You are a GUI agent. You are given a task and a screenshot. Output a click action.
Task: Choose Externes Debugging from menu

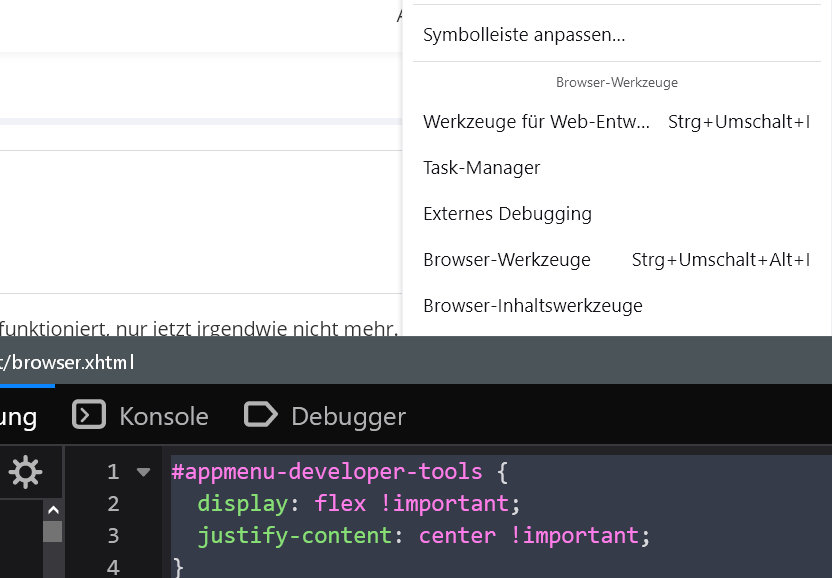point(507,214)
